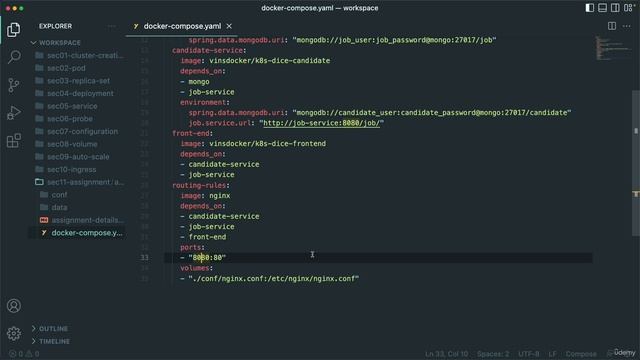Viewport: 640px width, 360px height.
Task: Click UTF-8 encoding in status bar
Action: [x=529, y=354]
